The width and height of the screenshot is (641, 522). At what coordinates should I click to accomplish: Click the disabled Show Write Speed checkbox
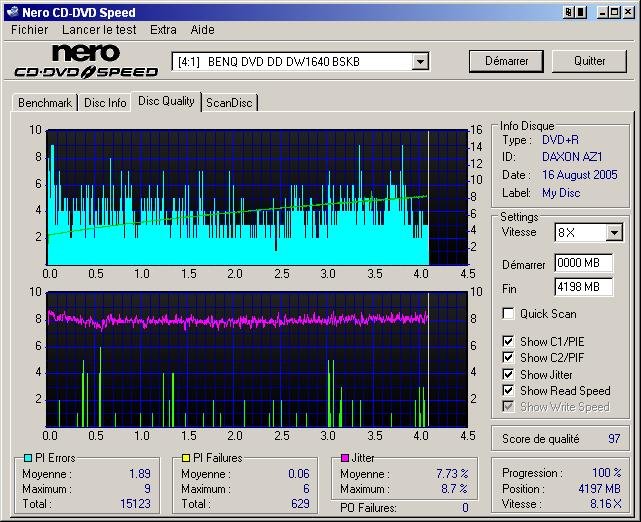coord(508,407)
